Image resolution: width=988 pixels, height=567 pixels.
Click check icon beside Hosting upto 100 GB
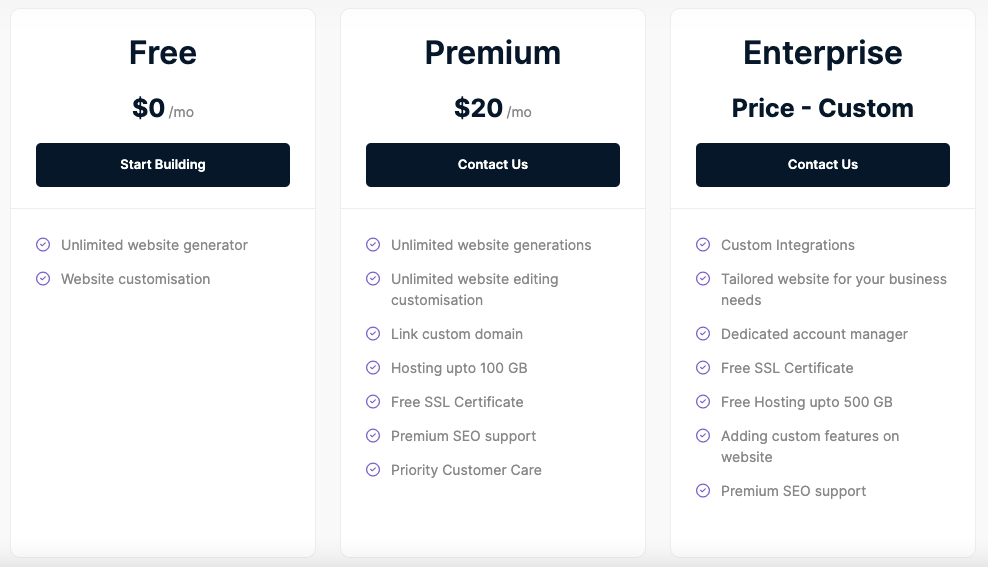373,367
